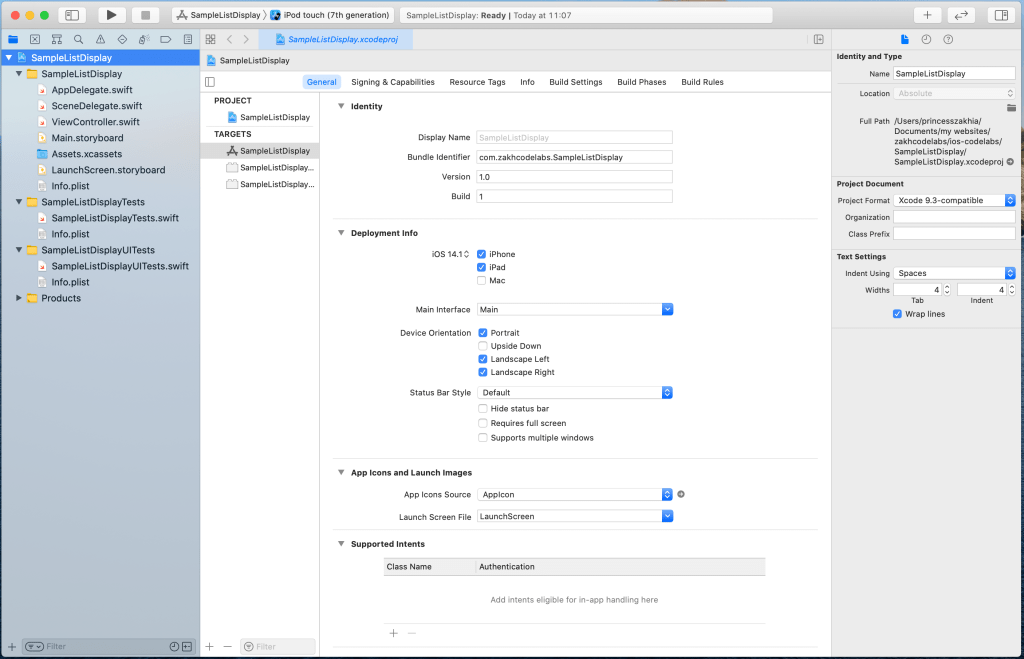This screenshot has height=659, width=1024.
Task: Show the History inspector clock icon
Action: pos(926,39)
